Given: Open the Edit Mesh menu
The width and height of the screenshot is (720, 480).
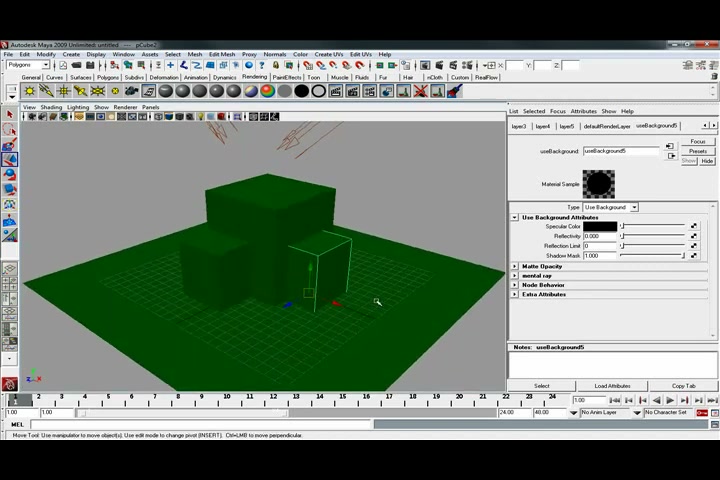Looking at the screenshot, I should click(222, 54).
